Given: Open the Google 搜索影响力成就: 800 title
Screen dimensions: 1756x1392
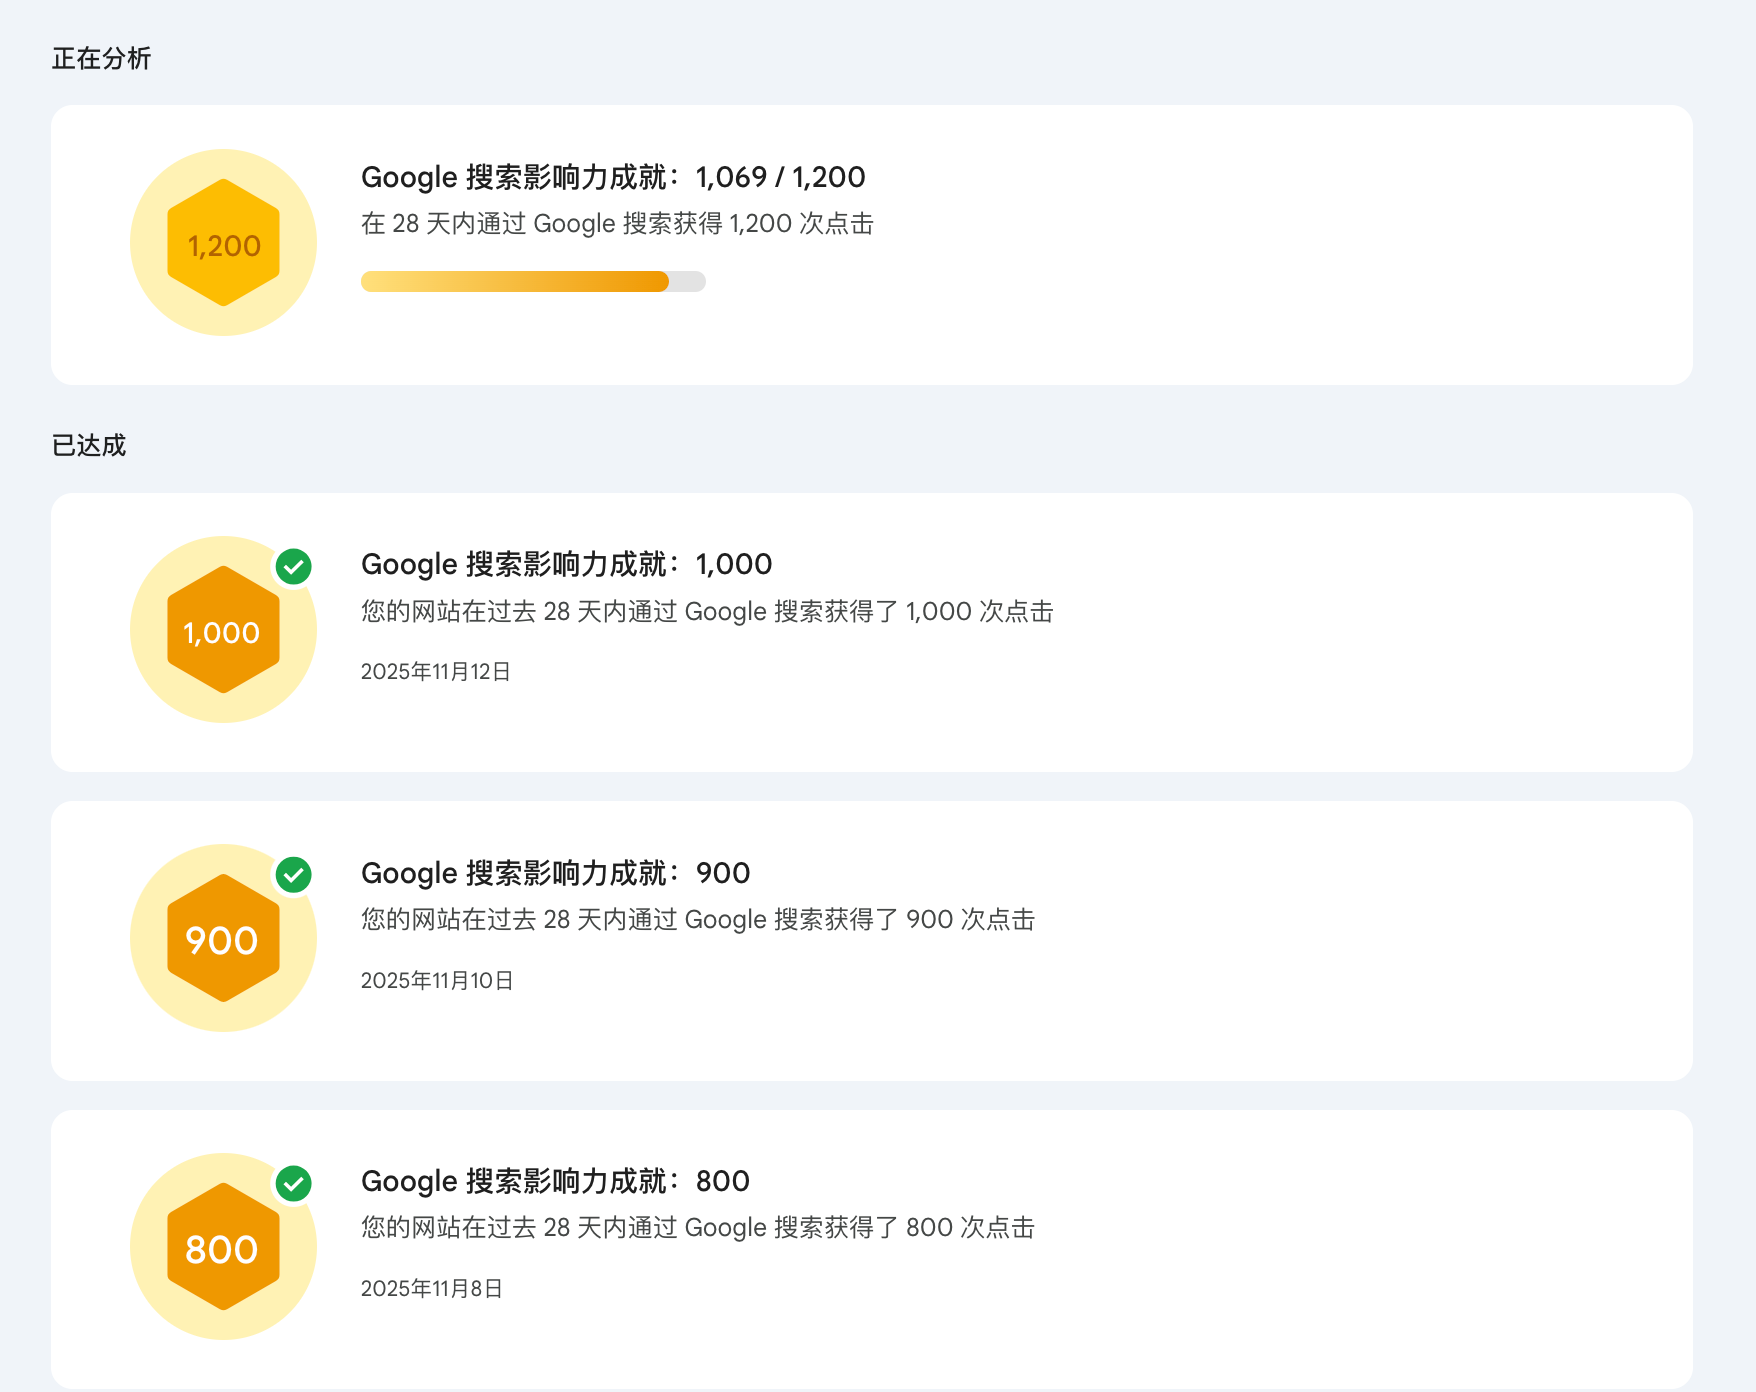Looking at the screenshot, I should [555, 1181].
